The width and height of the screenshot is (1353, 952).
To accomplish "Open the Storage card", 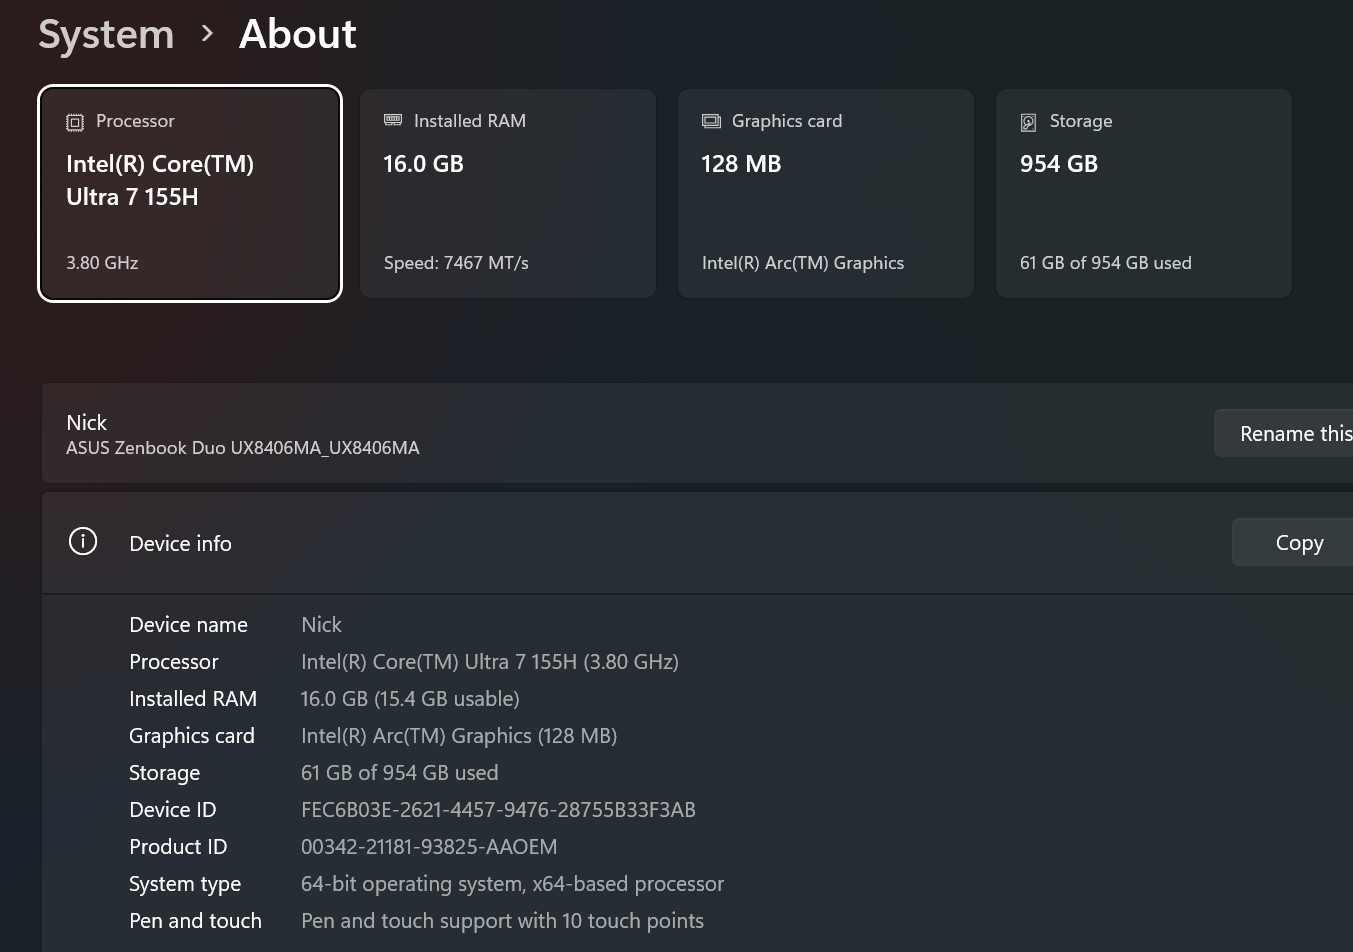I will pos(1144,193).
